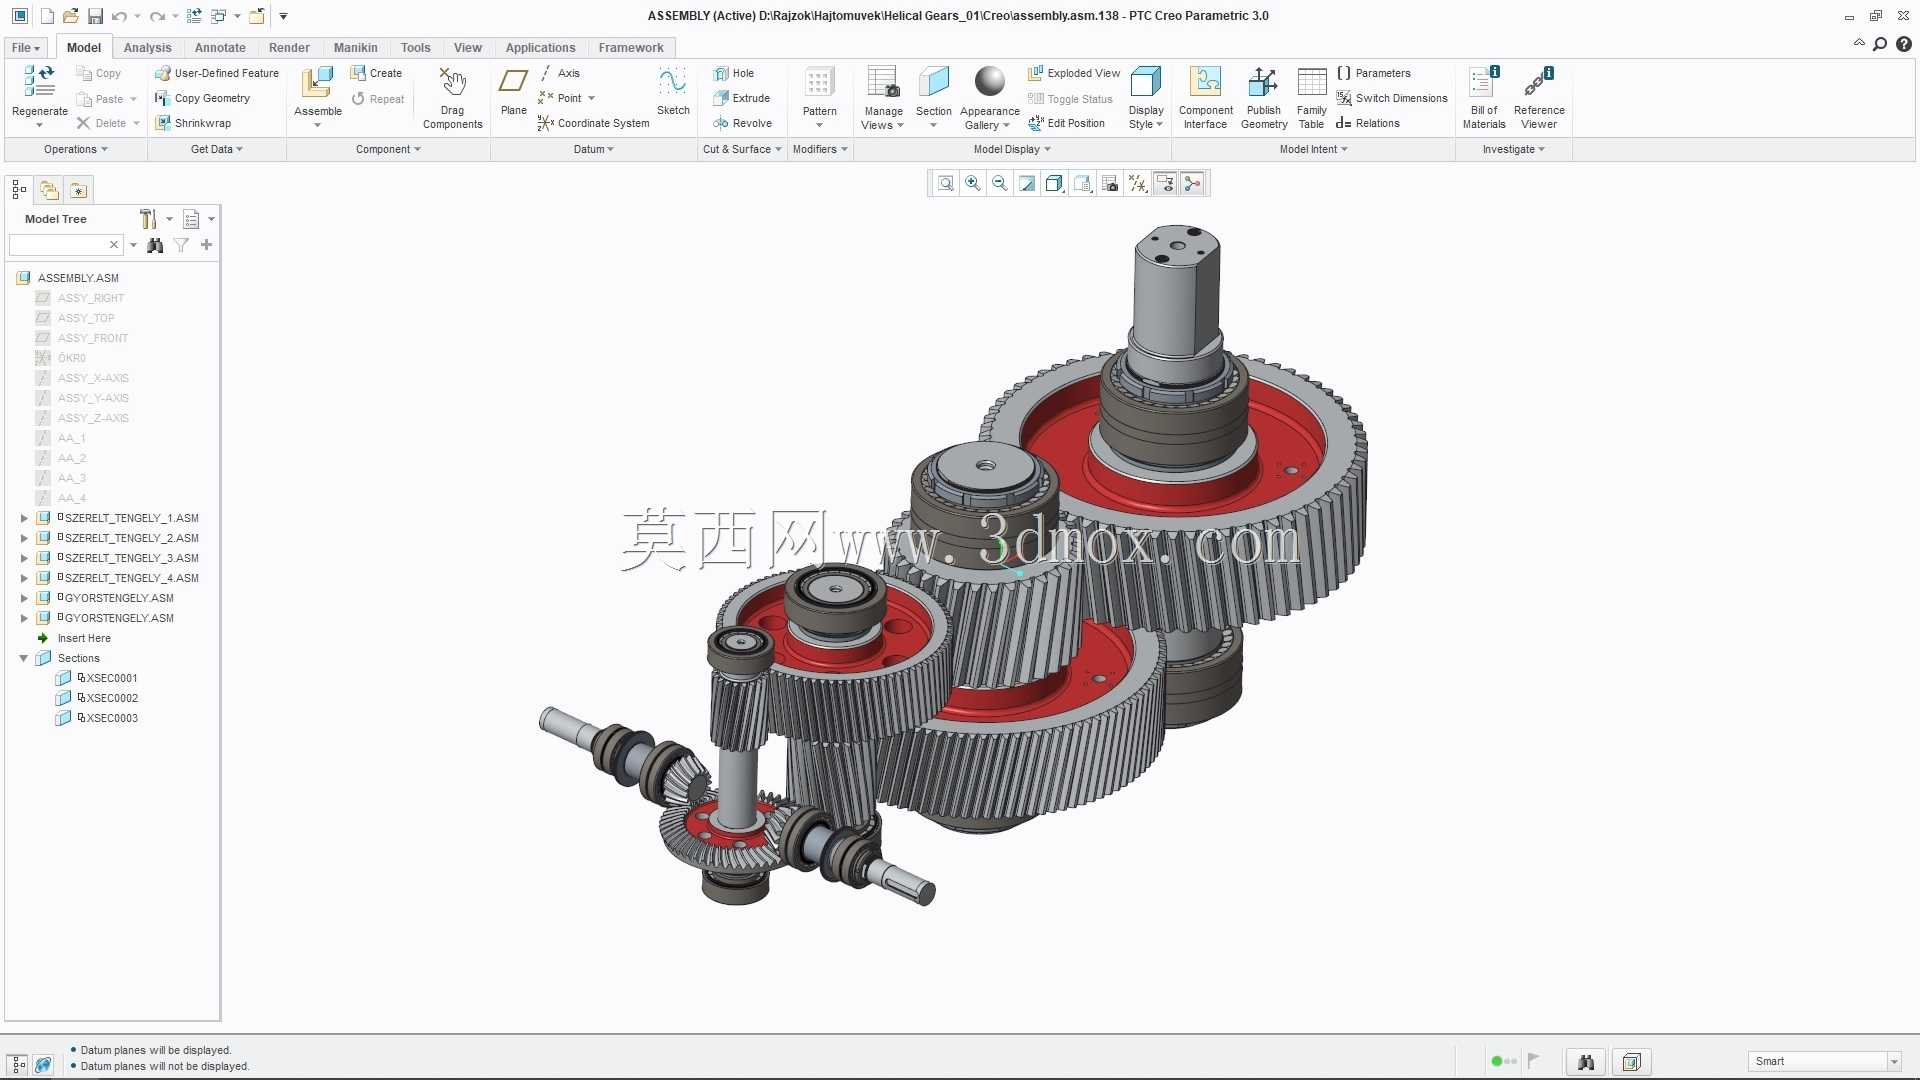This screenshot has height=1080, width=1920.
Task: Click the Copy Geometry button
Action: [x=203, y=98]
